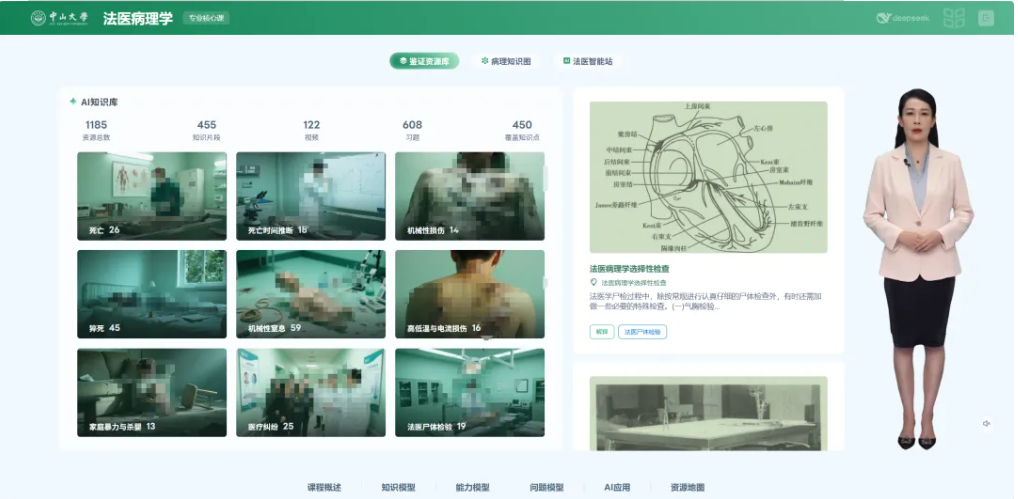Open the user avatar icon at top right
The image size is (1018, 499).
coord(985,18)
